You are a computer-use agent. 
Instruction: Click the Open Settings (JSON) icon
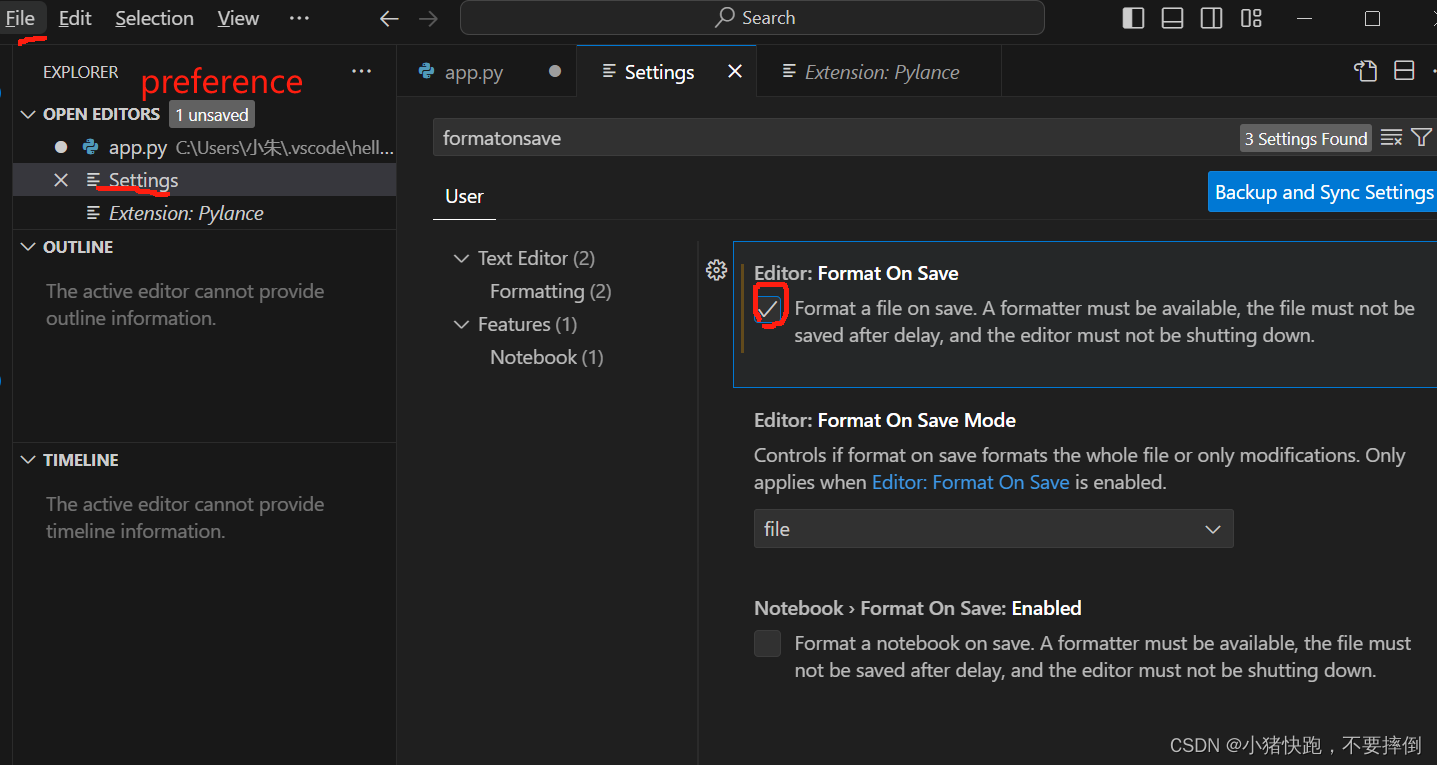pyautogui.click(x=1365, y=71)
